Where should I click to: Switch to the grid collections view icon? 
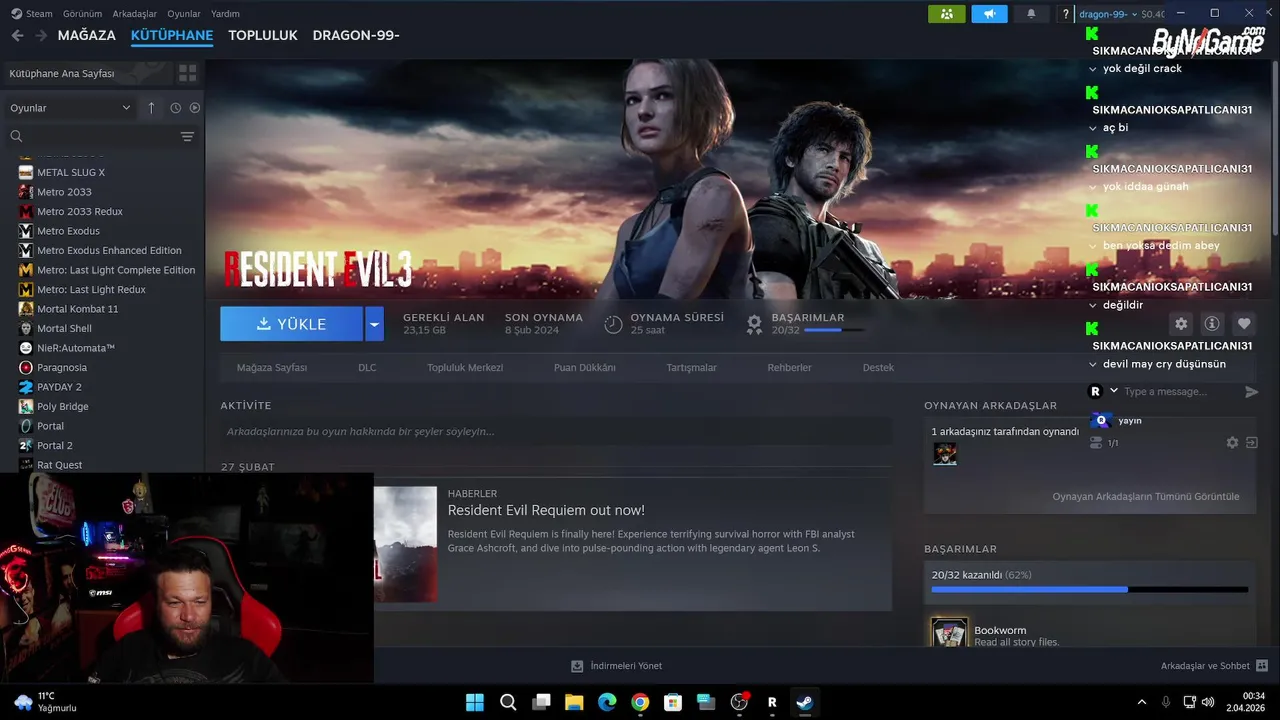point(187,73)
